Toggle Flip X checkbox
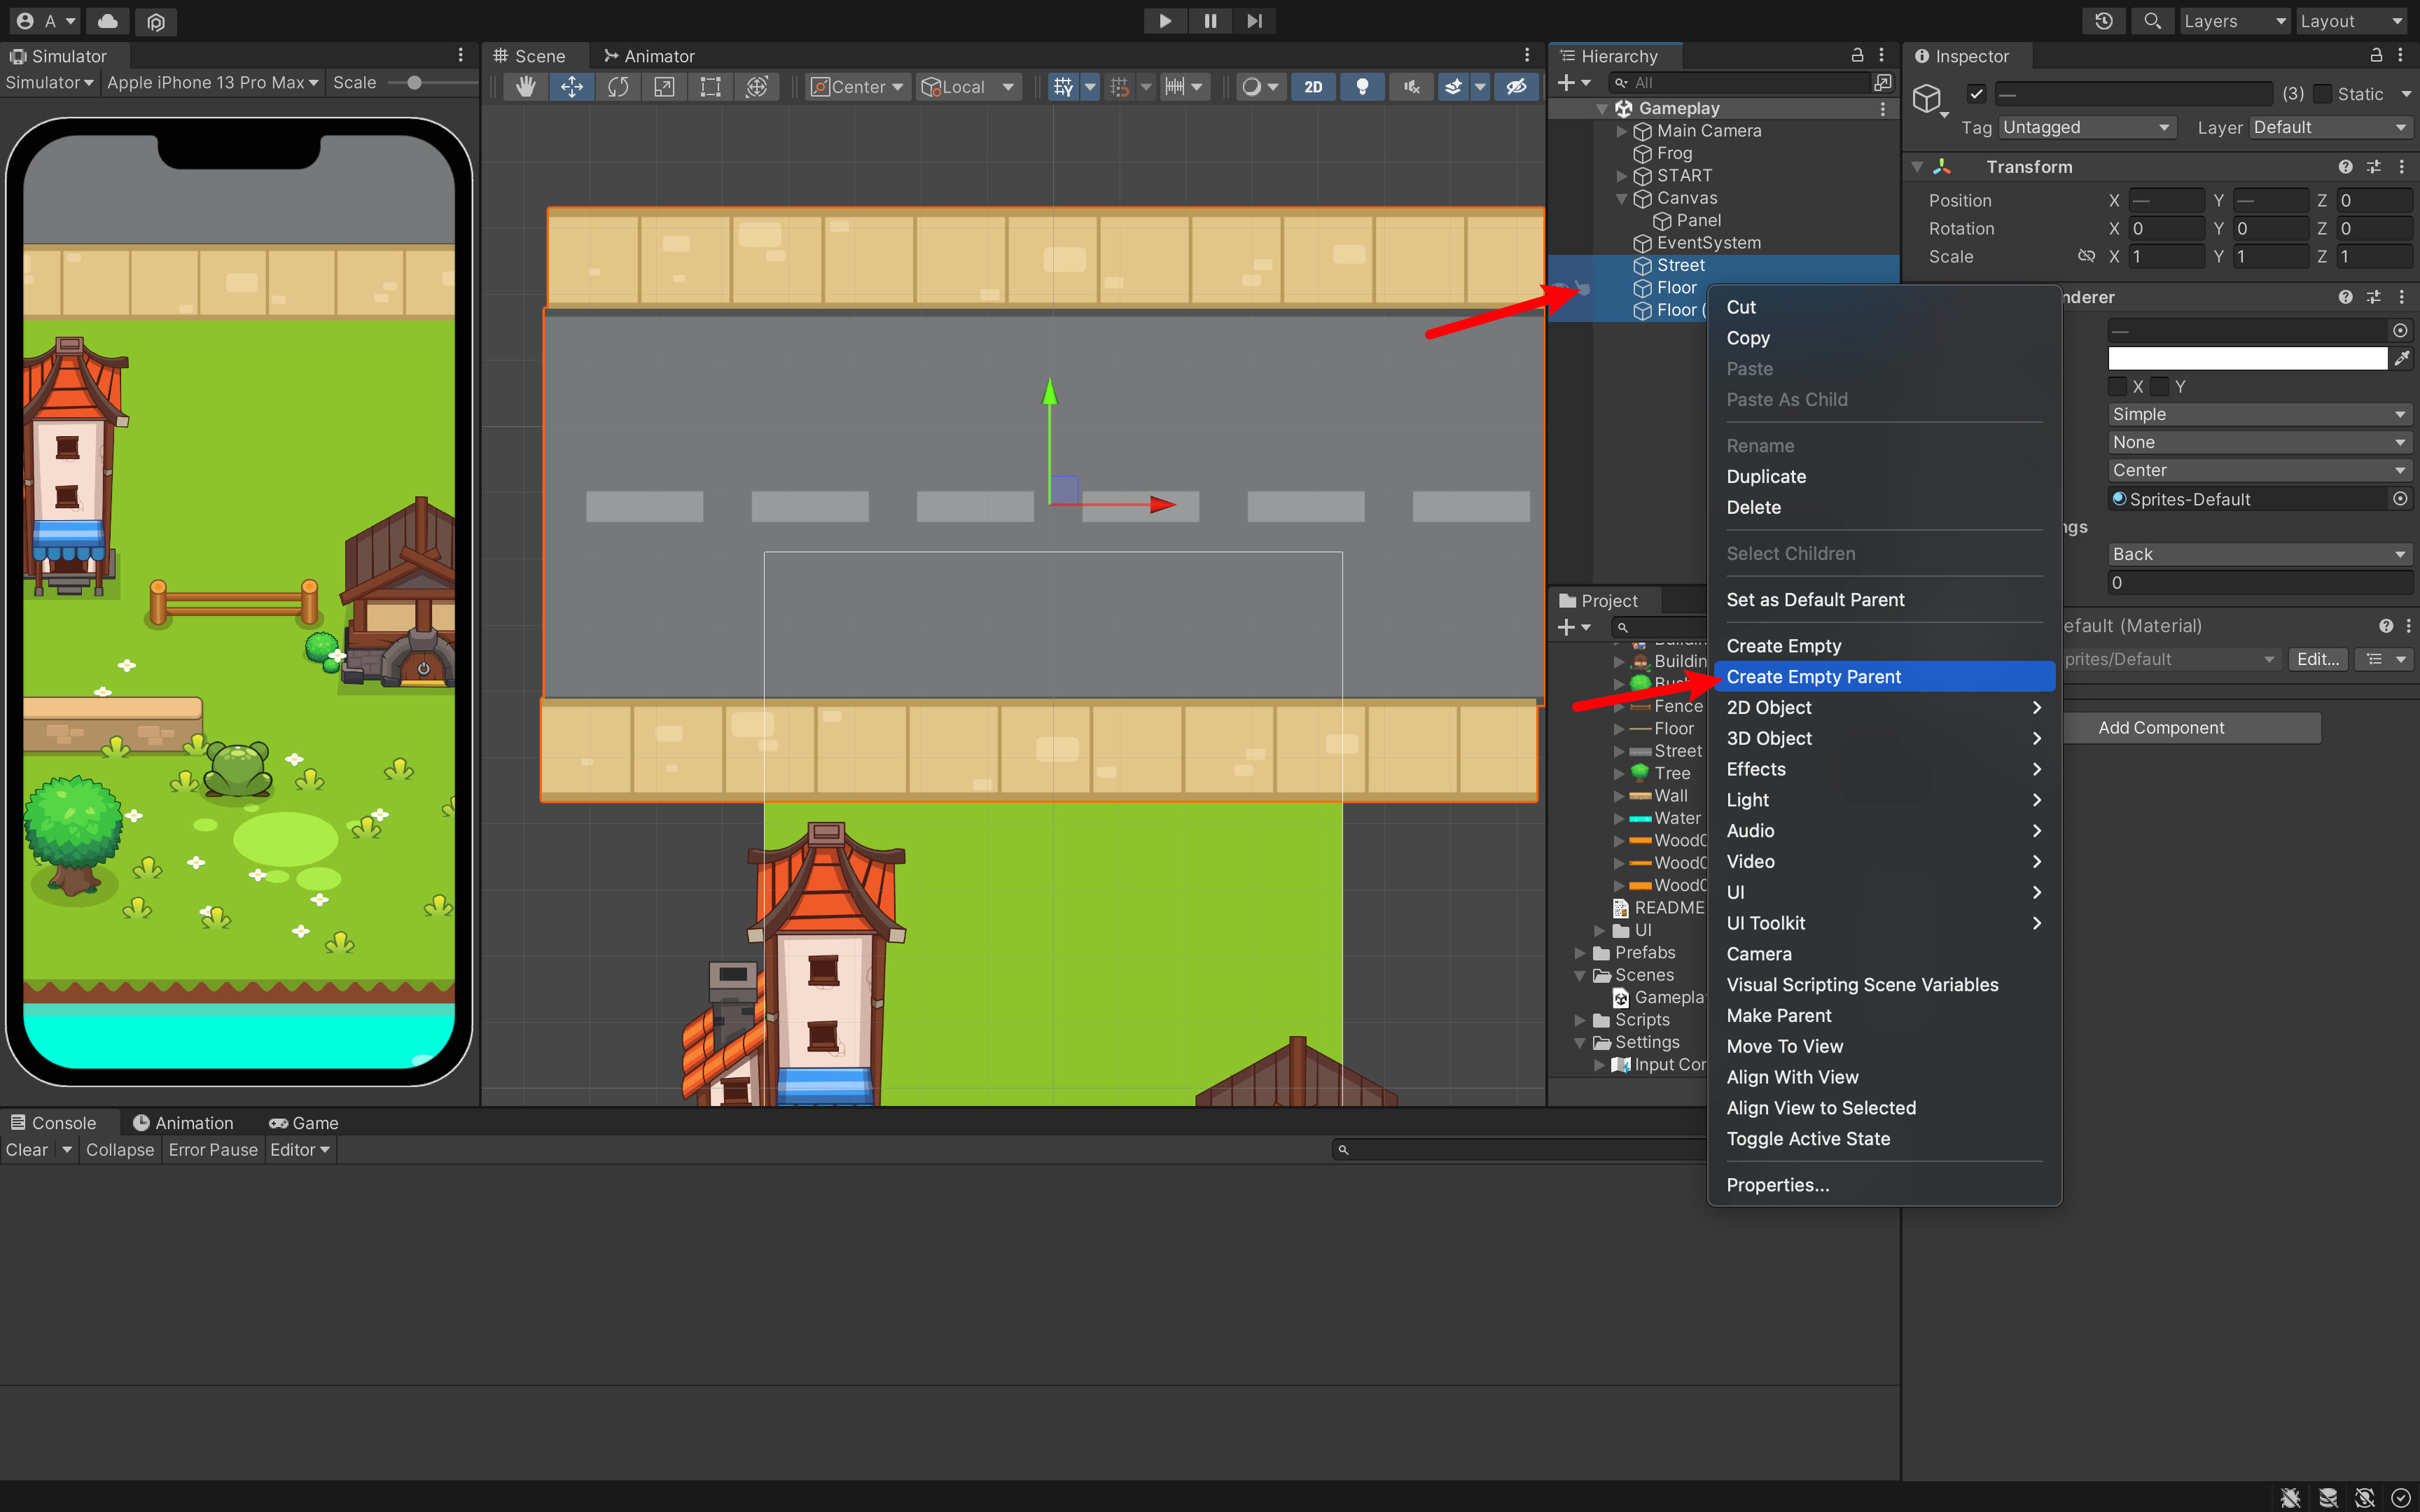2420x1512 pixels. [2117, 386]
